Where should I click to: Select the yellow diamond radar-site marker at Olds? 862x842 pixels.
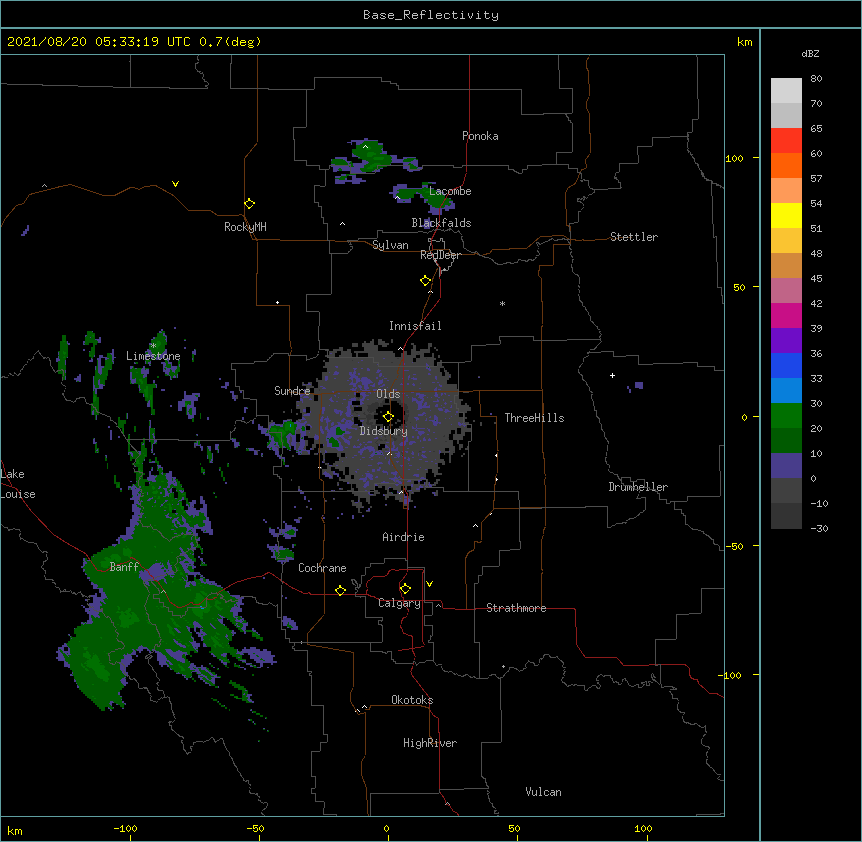pyautogui.click(x=388, y=416)
